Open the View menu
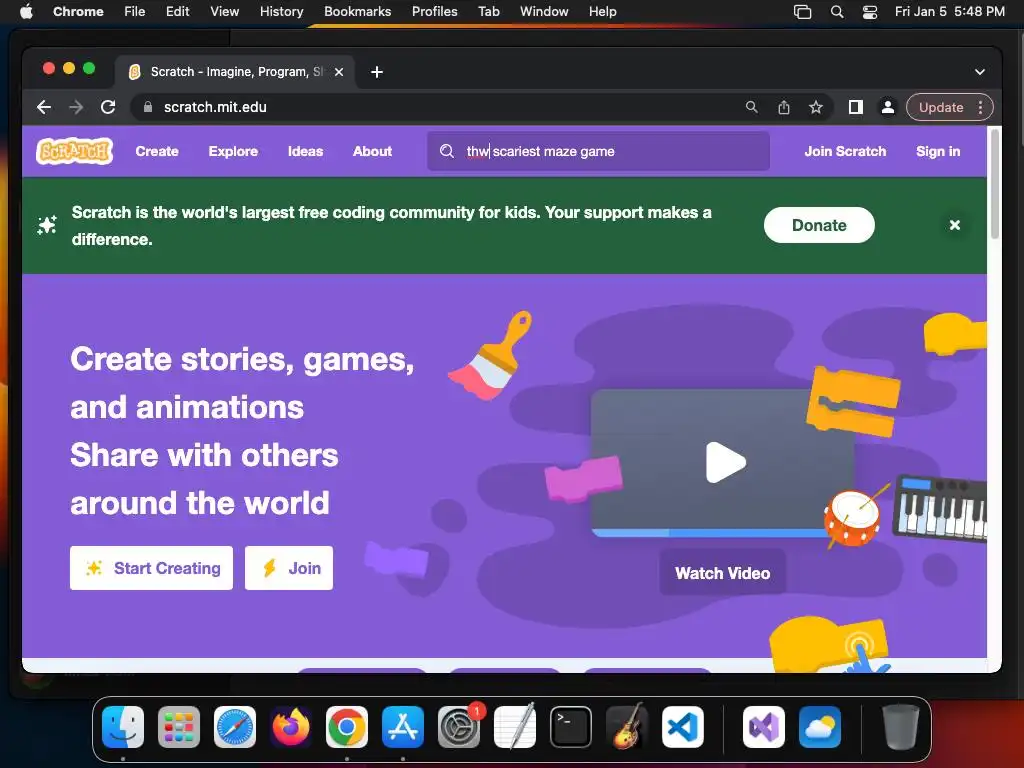1024x768 pixels. 224,12
